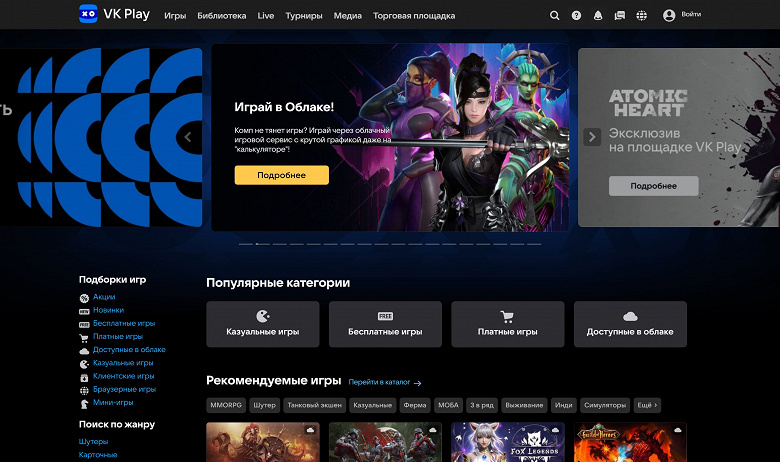780x462 pixels.
Task: Filter by Ферма tag
Action: [415, 405]
